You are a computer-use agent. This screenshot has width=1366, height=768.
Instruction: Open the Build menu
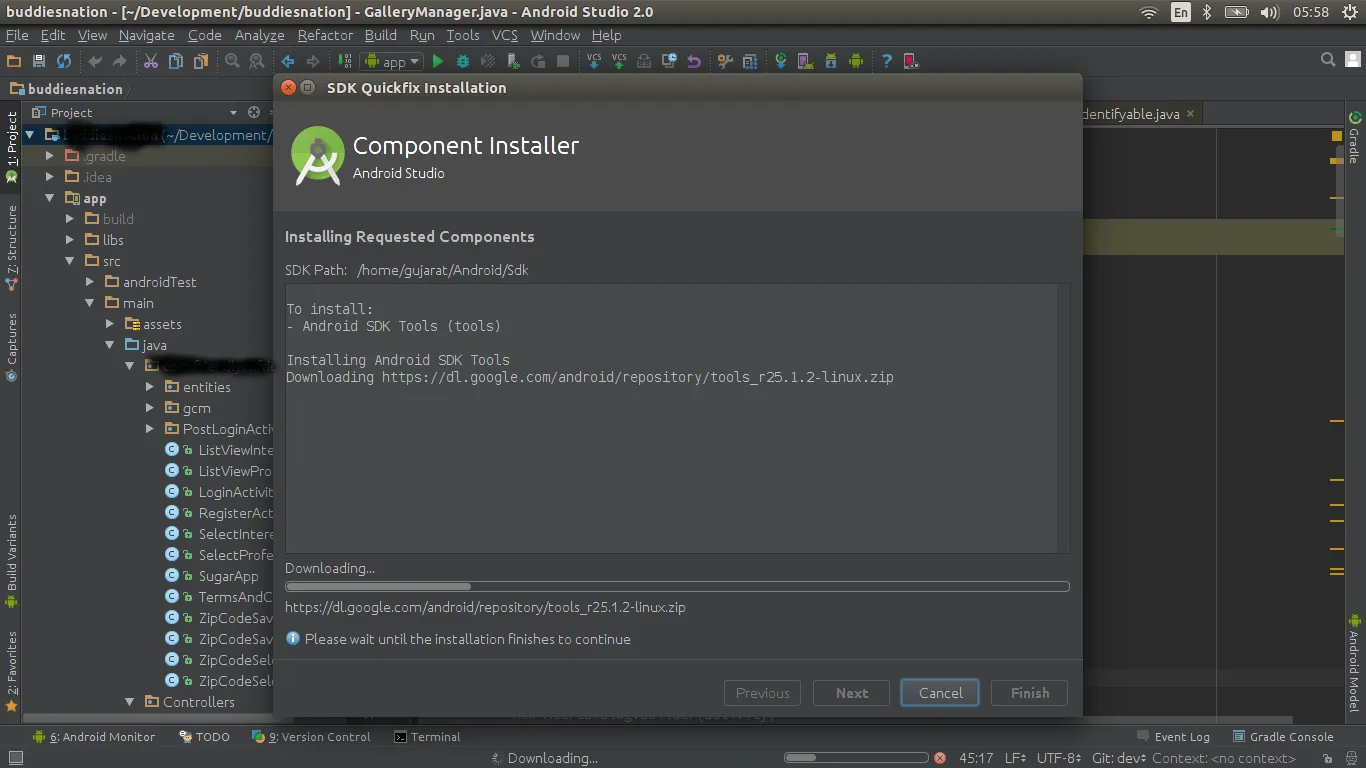[x=381, y=35]
